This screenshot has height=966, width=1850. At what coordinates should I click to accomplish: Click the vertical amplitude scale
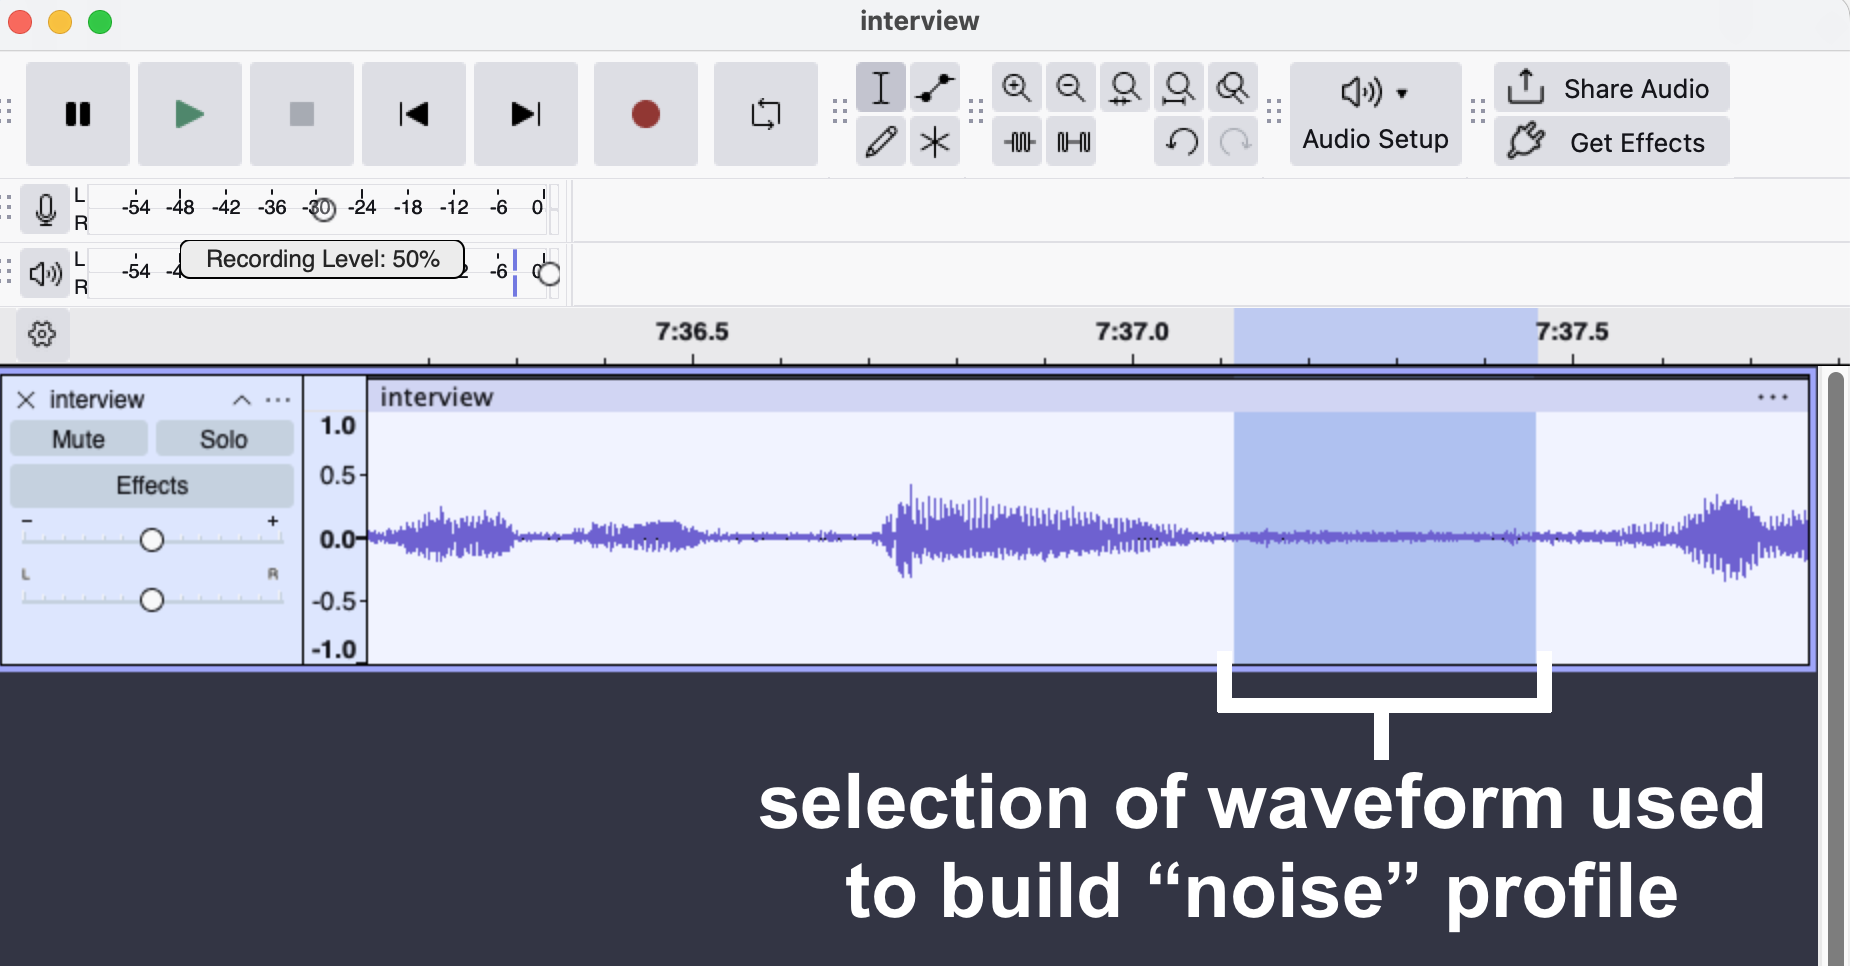(336, 537)
